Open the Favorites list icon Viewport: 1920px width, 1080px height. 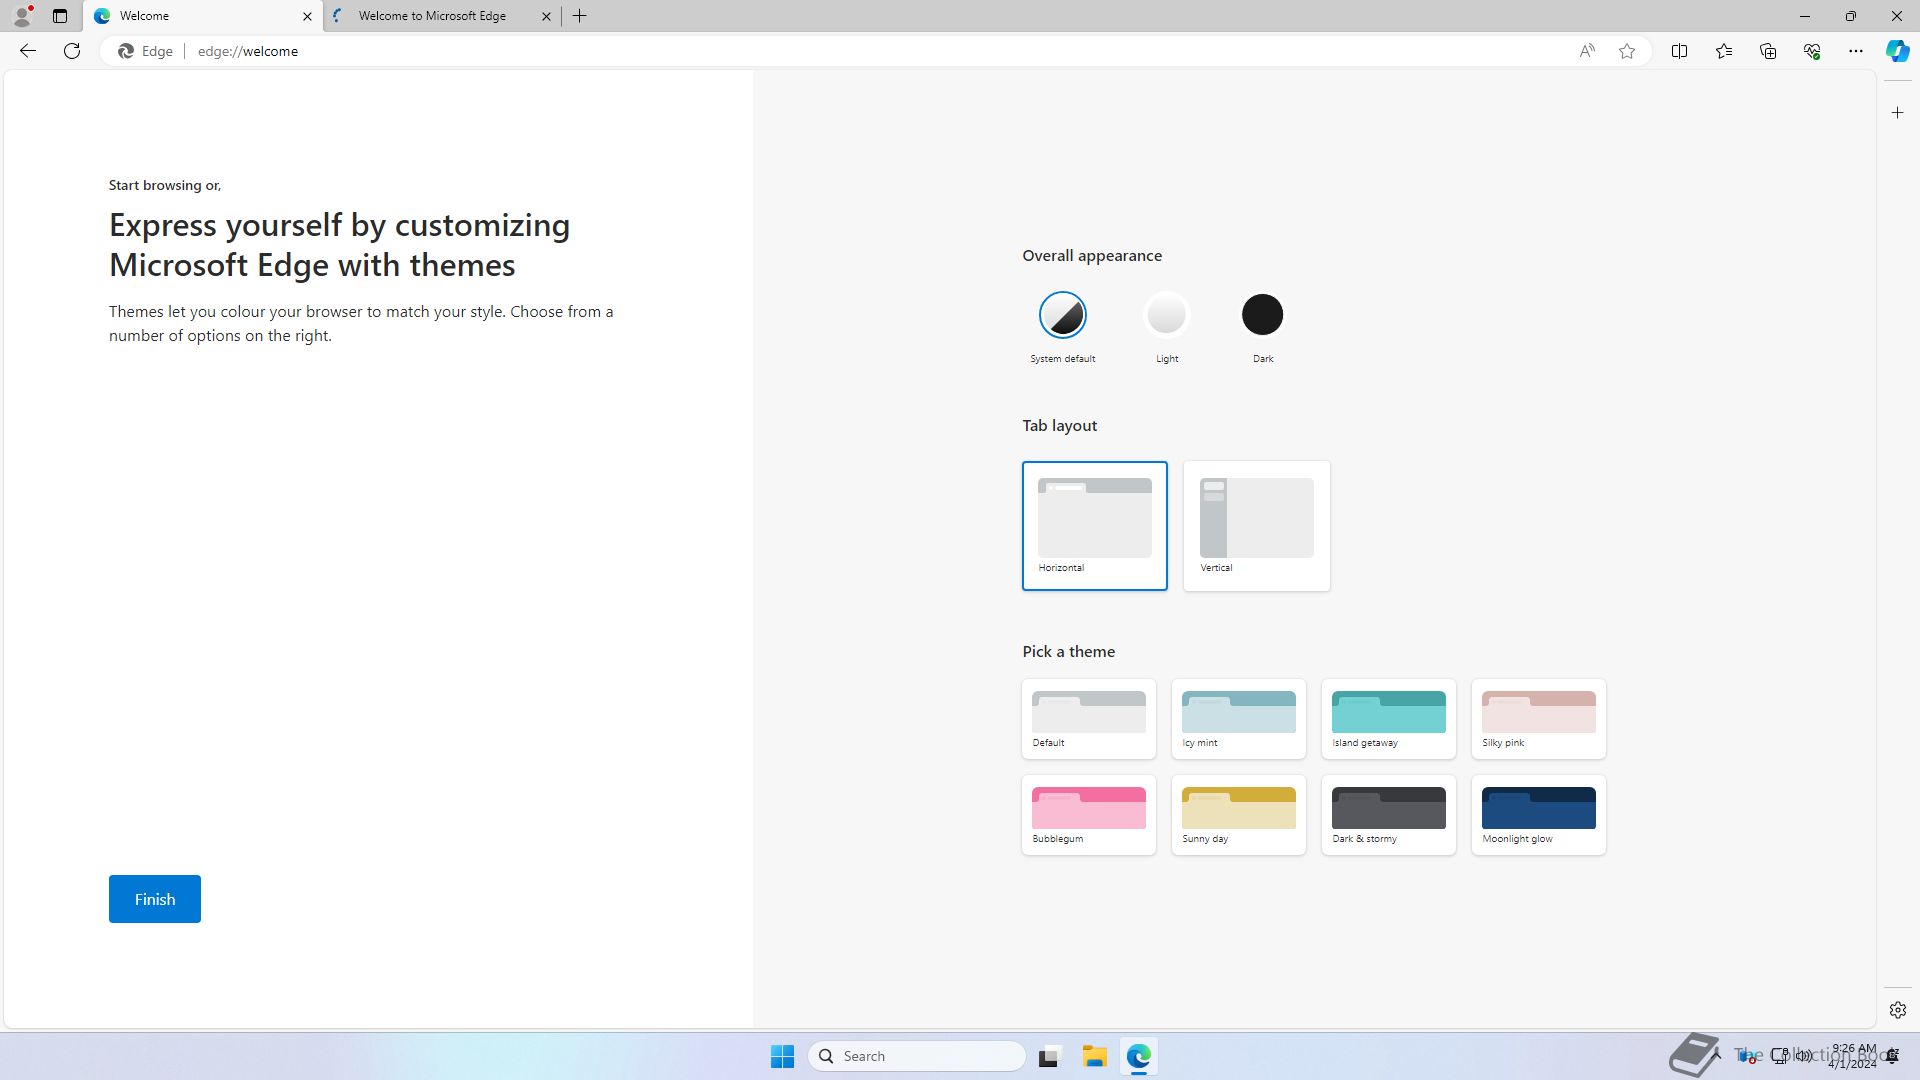point(1723,51)
